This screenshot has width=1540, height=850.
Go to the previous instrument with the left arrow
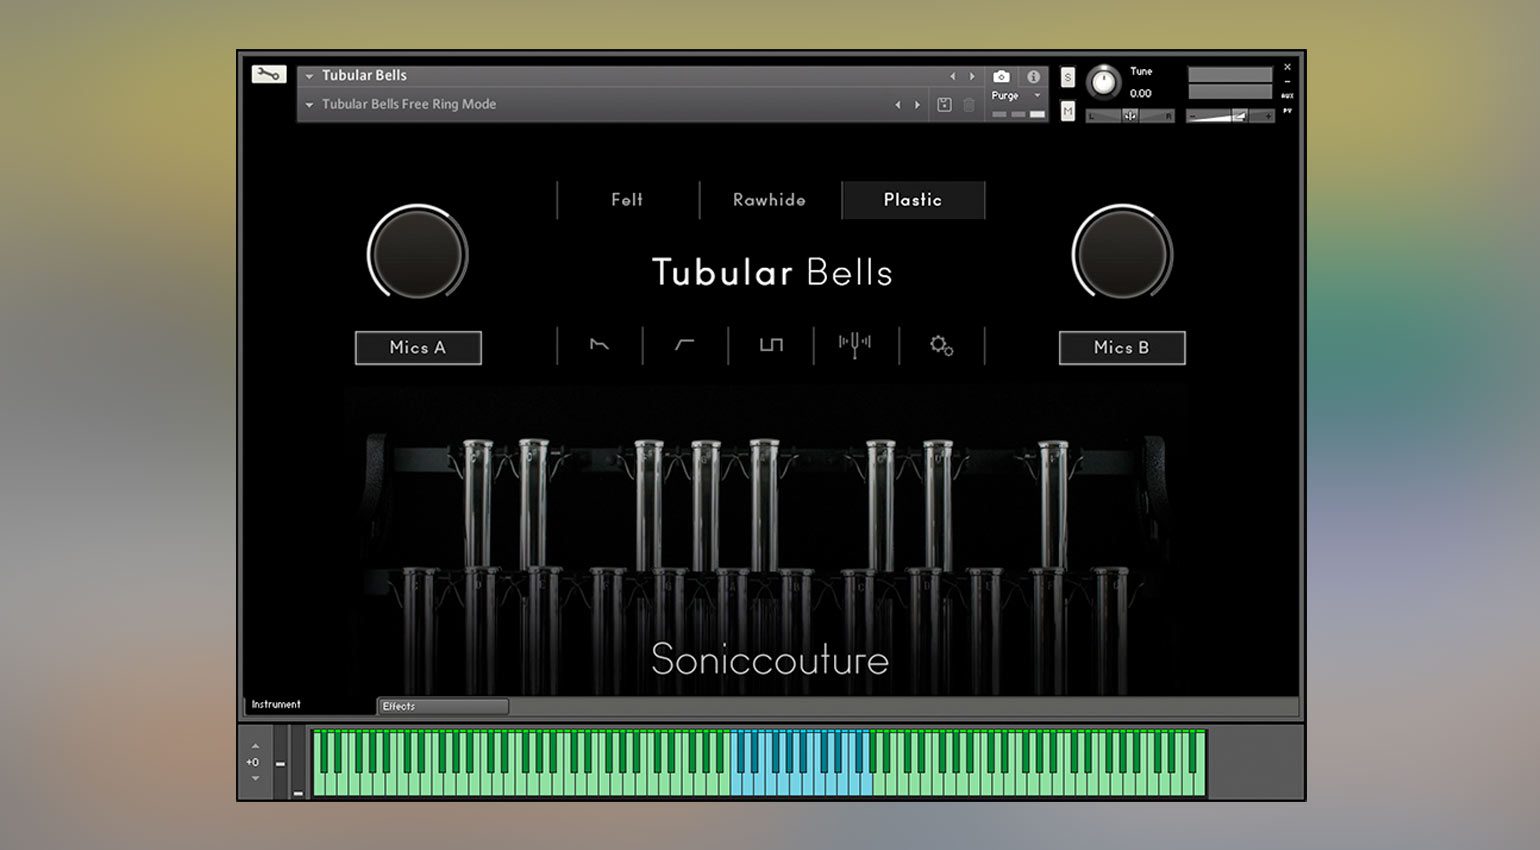point(952,76)
